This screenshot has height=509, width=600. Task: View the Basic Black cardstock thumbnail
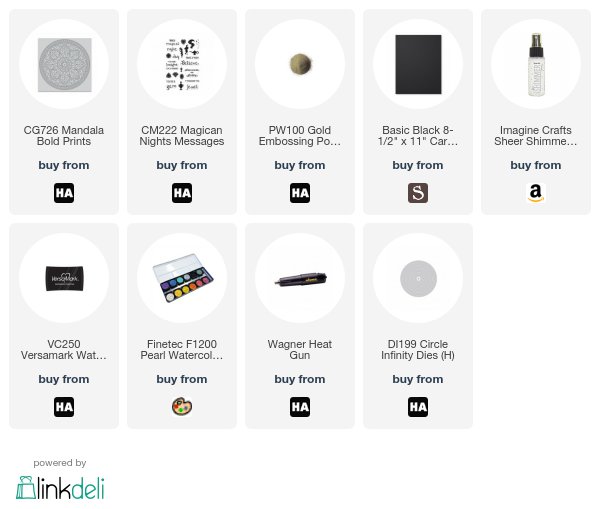418,64
